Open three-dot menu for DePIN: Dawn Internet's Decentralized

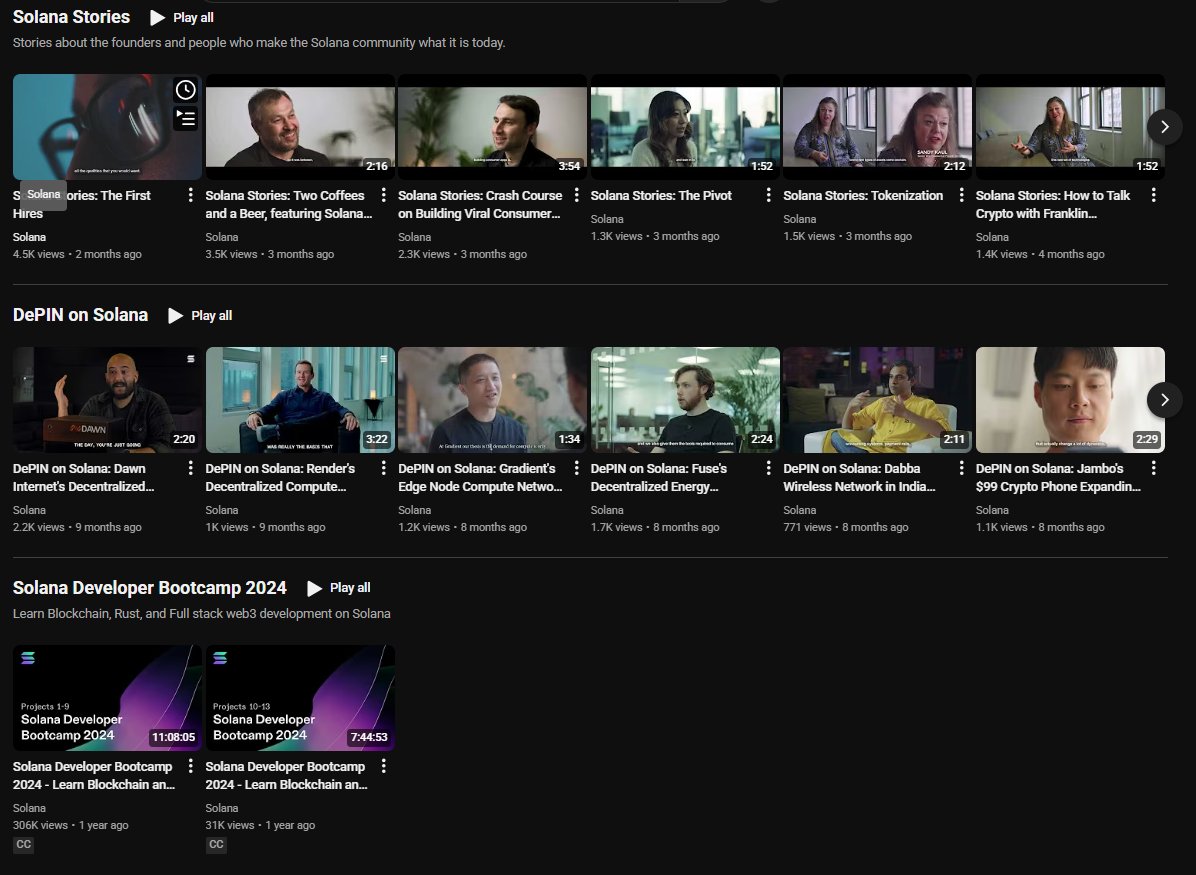point(191,468)
